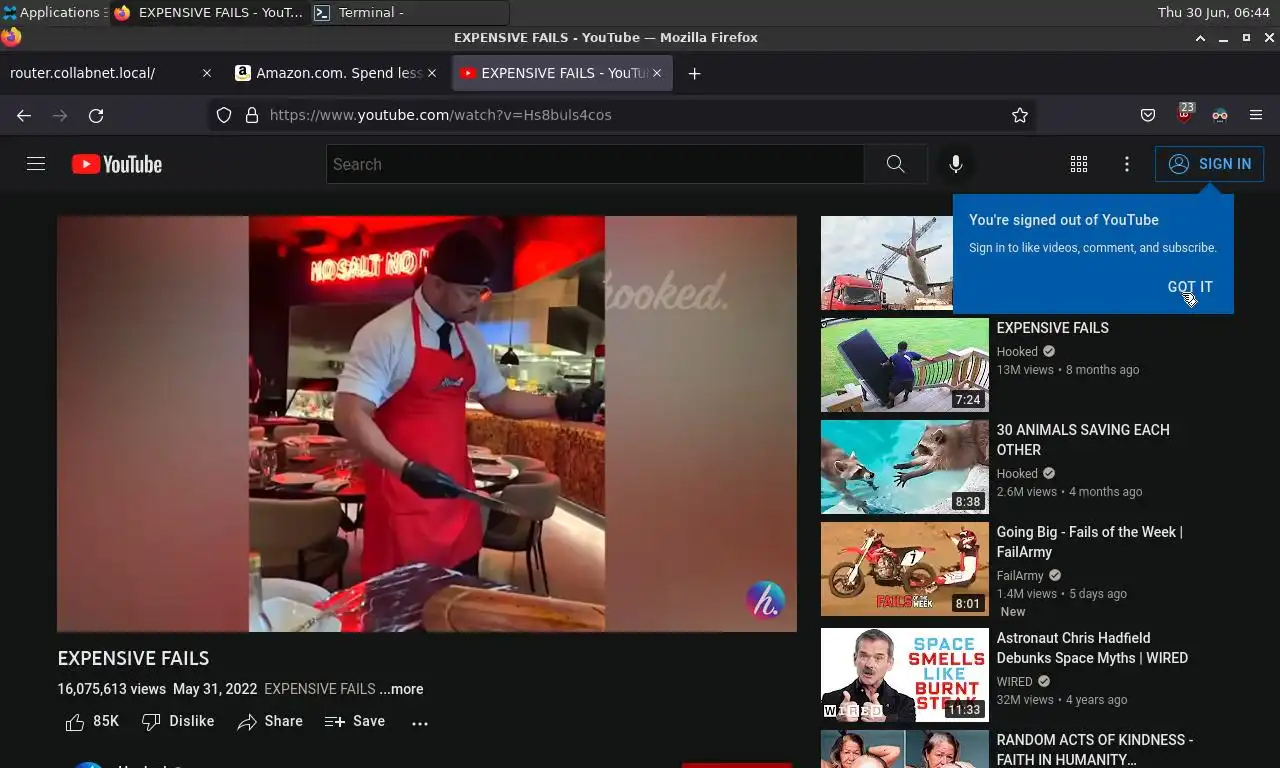Open Hooked channel under 30 ANIMALS video
1280x768 pixels.
click(x=1017, y=474)
